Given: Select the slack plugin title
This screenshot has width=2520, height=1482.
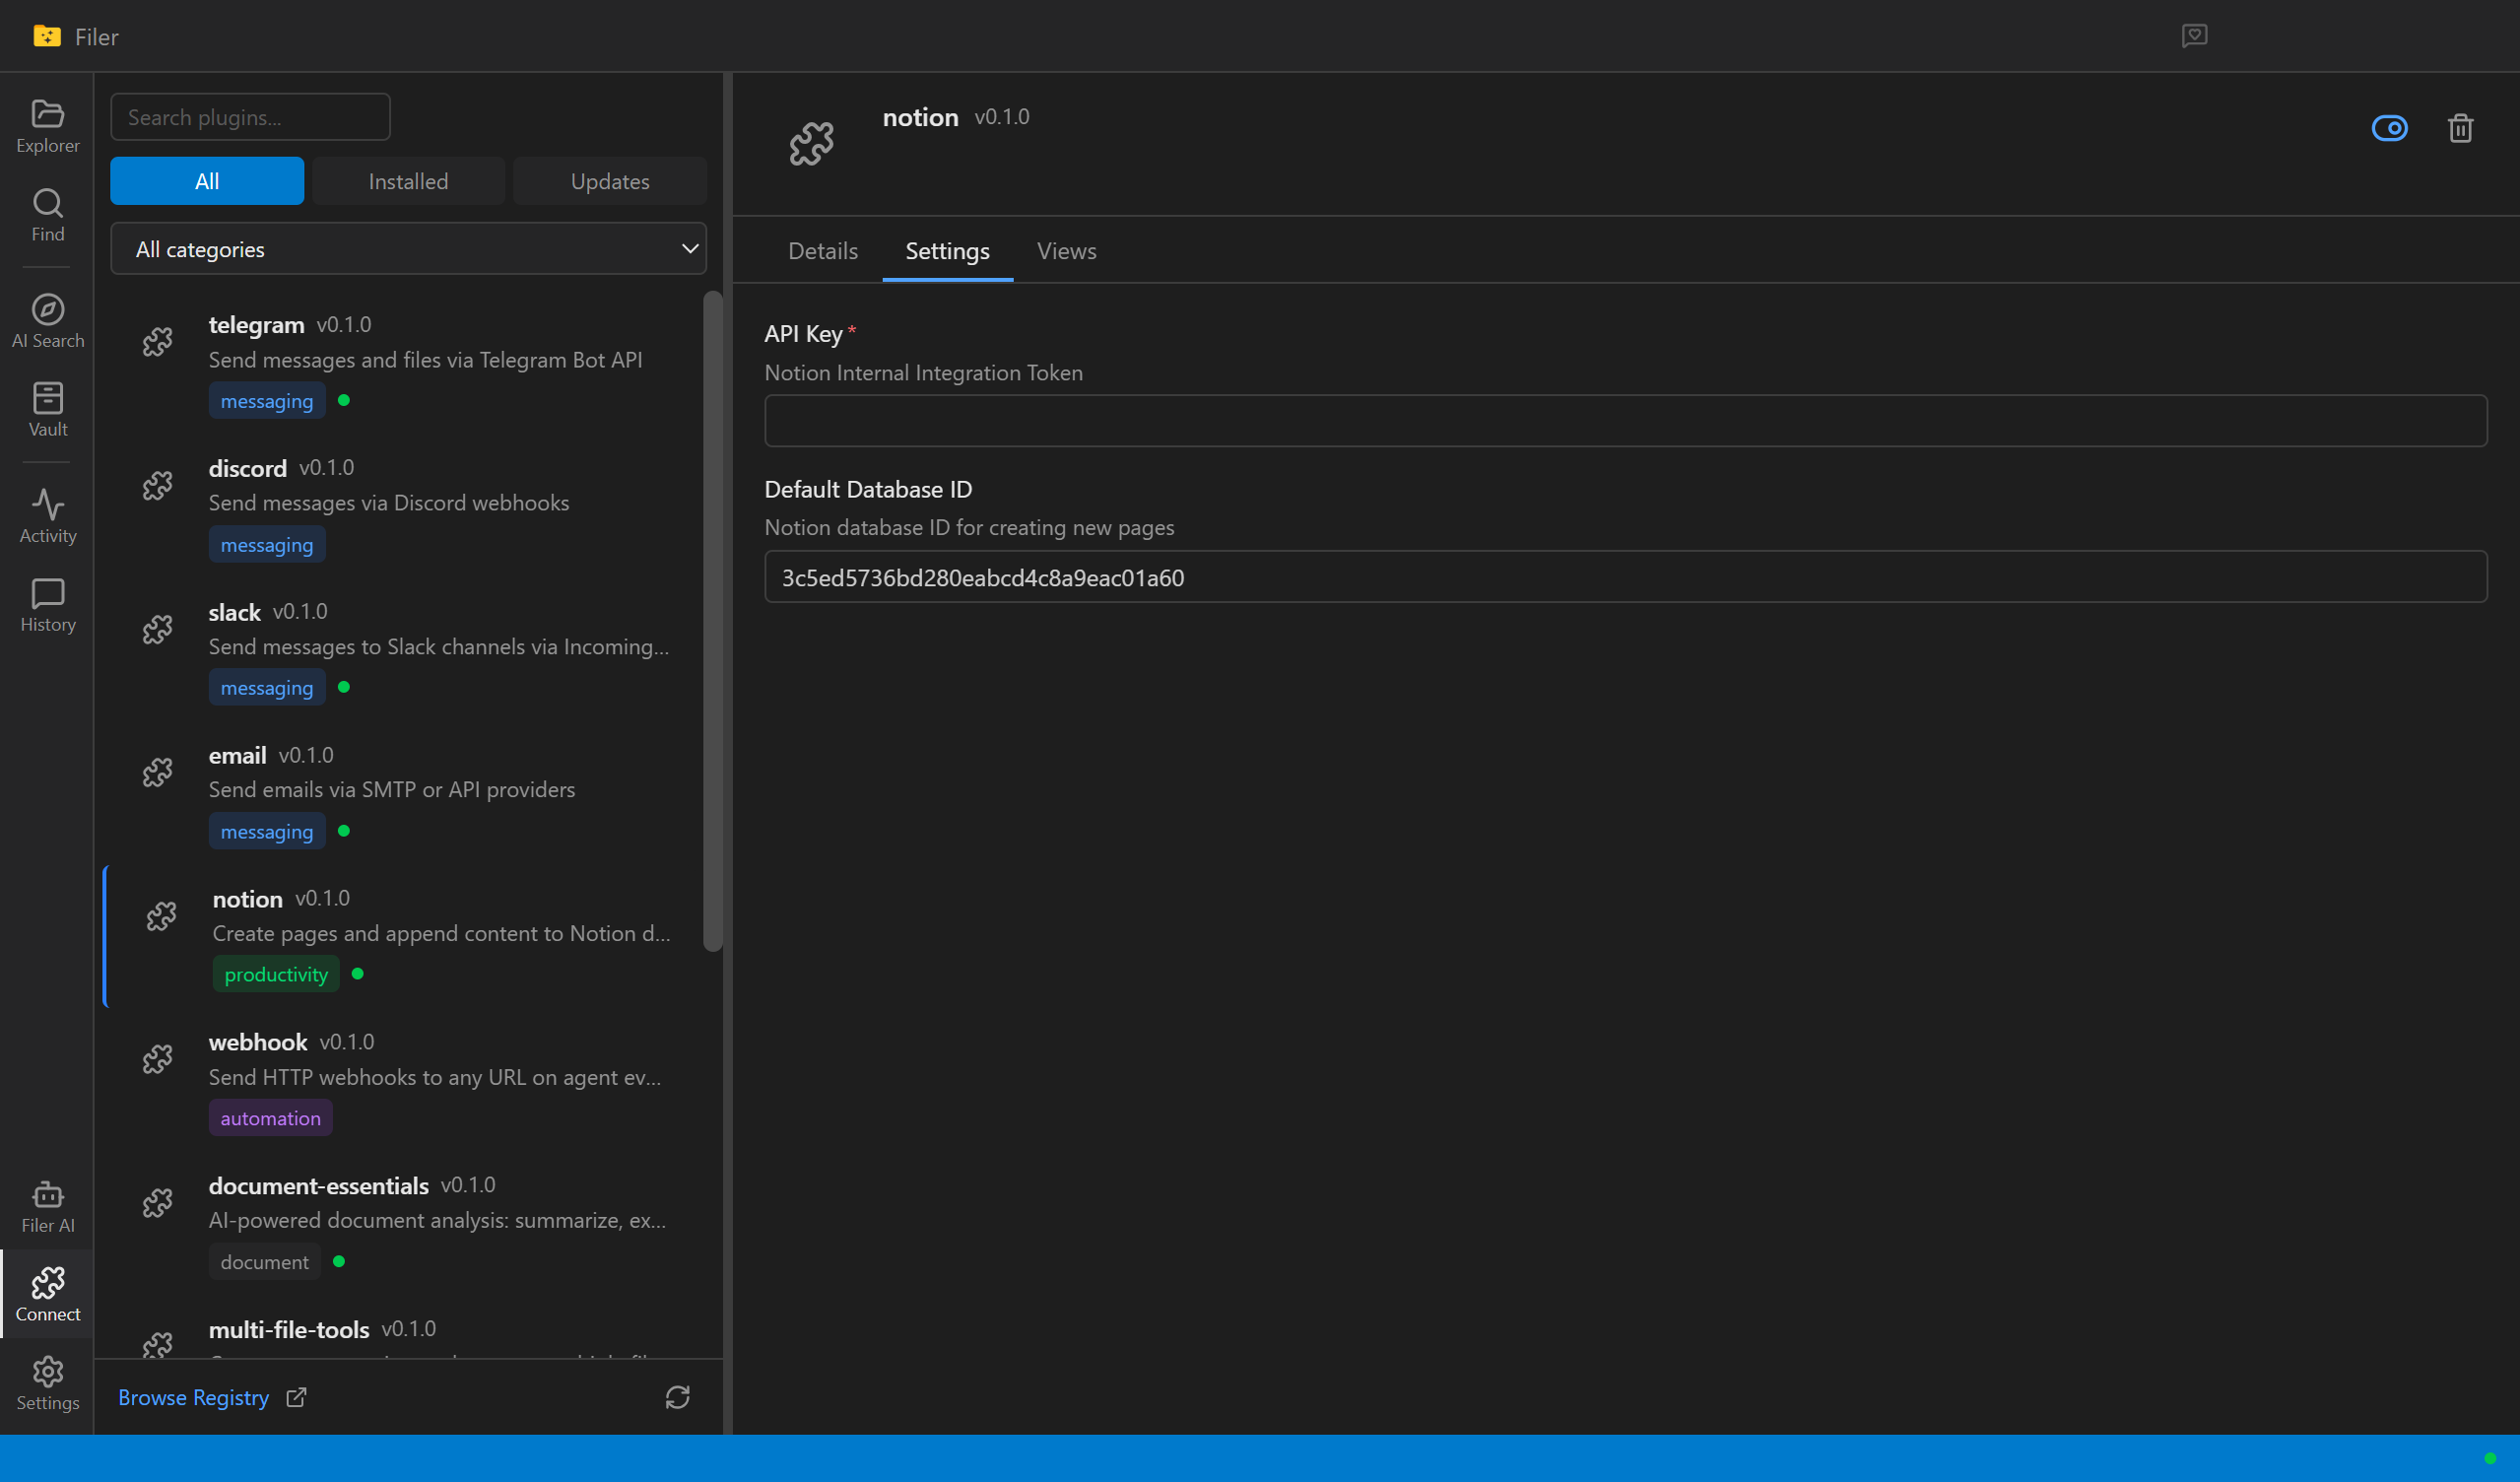Looking at the screenshot, I should 235,612.
